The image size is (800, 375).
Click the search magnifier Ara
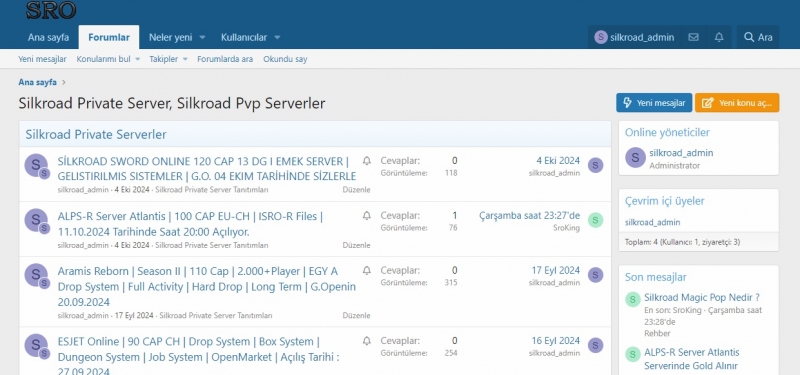(758, 37)
